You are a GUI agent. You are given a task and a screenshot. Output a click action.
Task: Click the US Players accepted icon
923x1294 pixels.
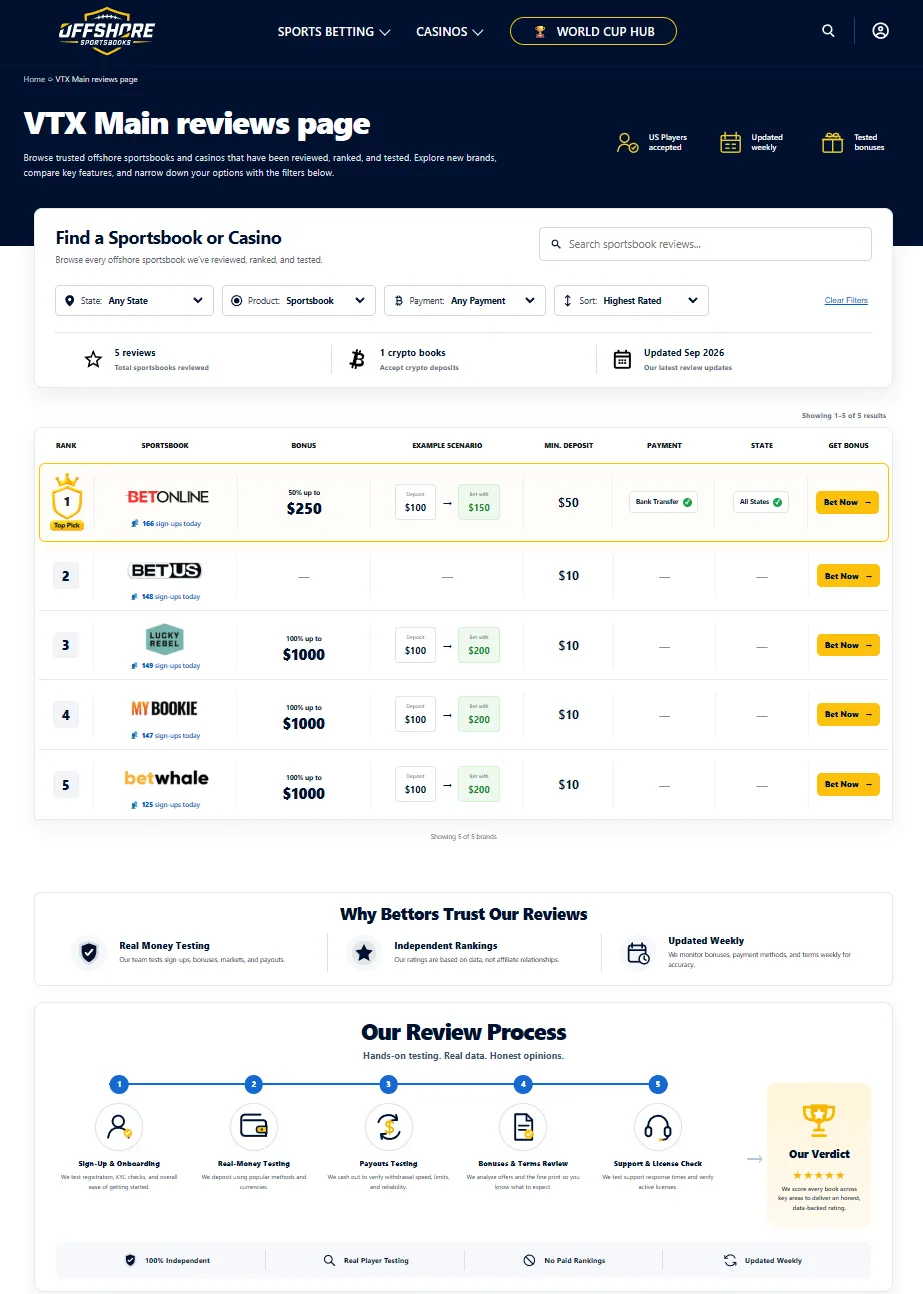627,142
